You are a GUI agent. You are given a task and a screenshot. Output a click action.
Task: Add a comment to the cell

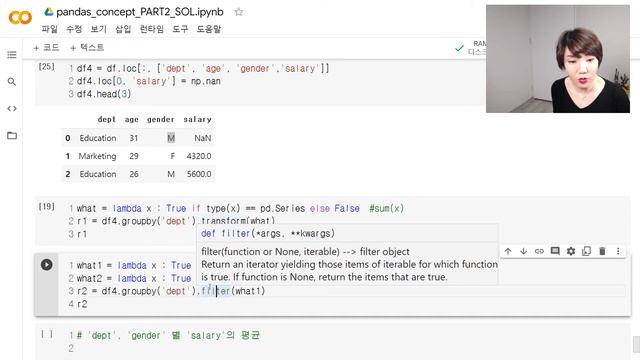pyautogui.click(x=555, y=251)
